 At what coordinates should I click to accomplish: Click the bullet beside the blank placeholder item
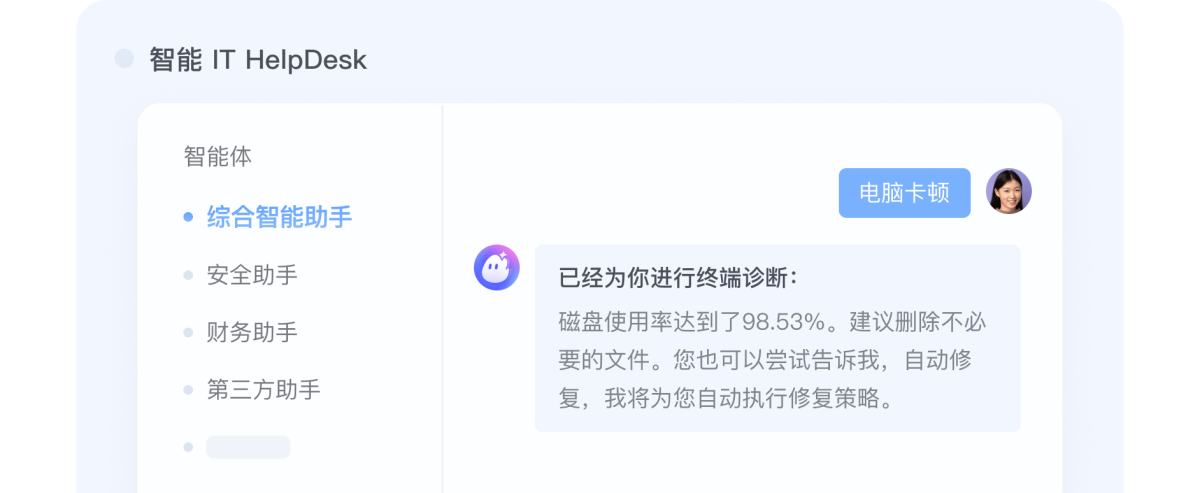[x=188, y=447]
